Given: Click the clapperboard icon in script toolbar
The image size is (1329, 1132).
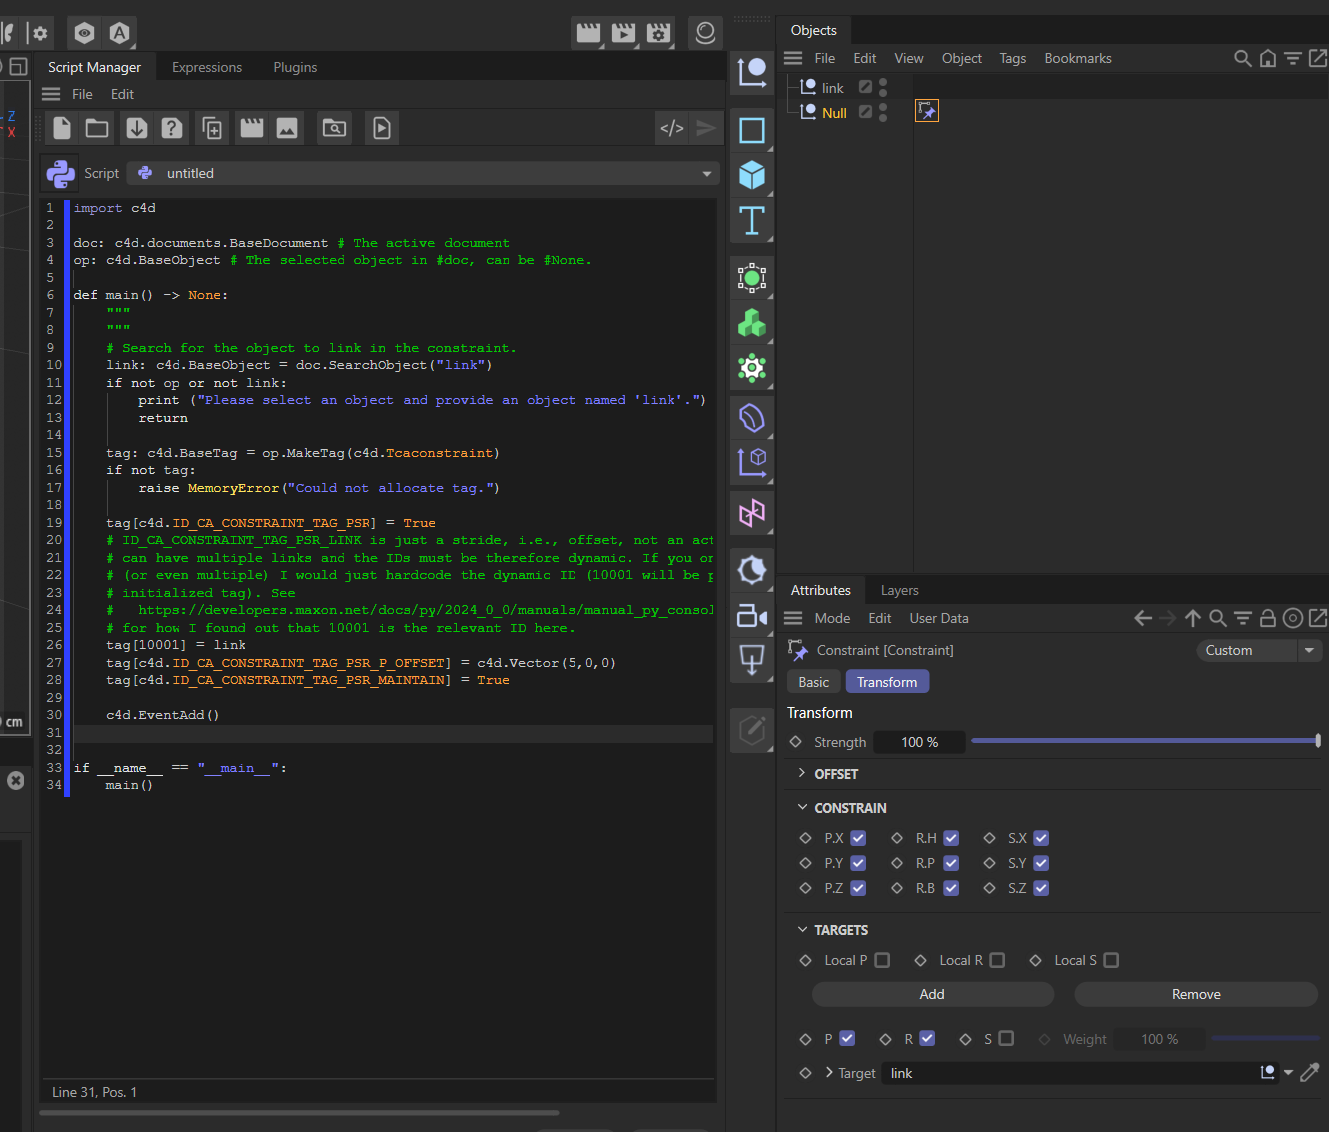Looking at the screenshot, I should tap(252, 128).
